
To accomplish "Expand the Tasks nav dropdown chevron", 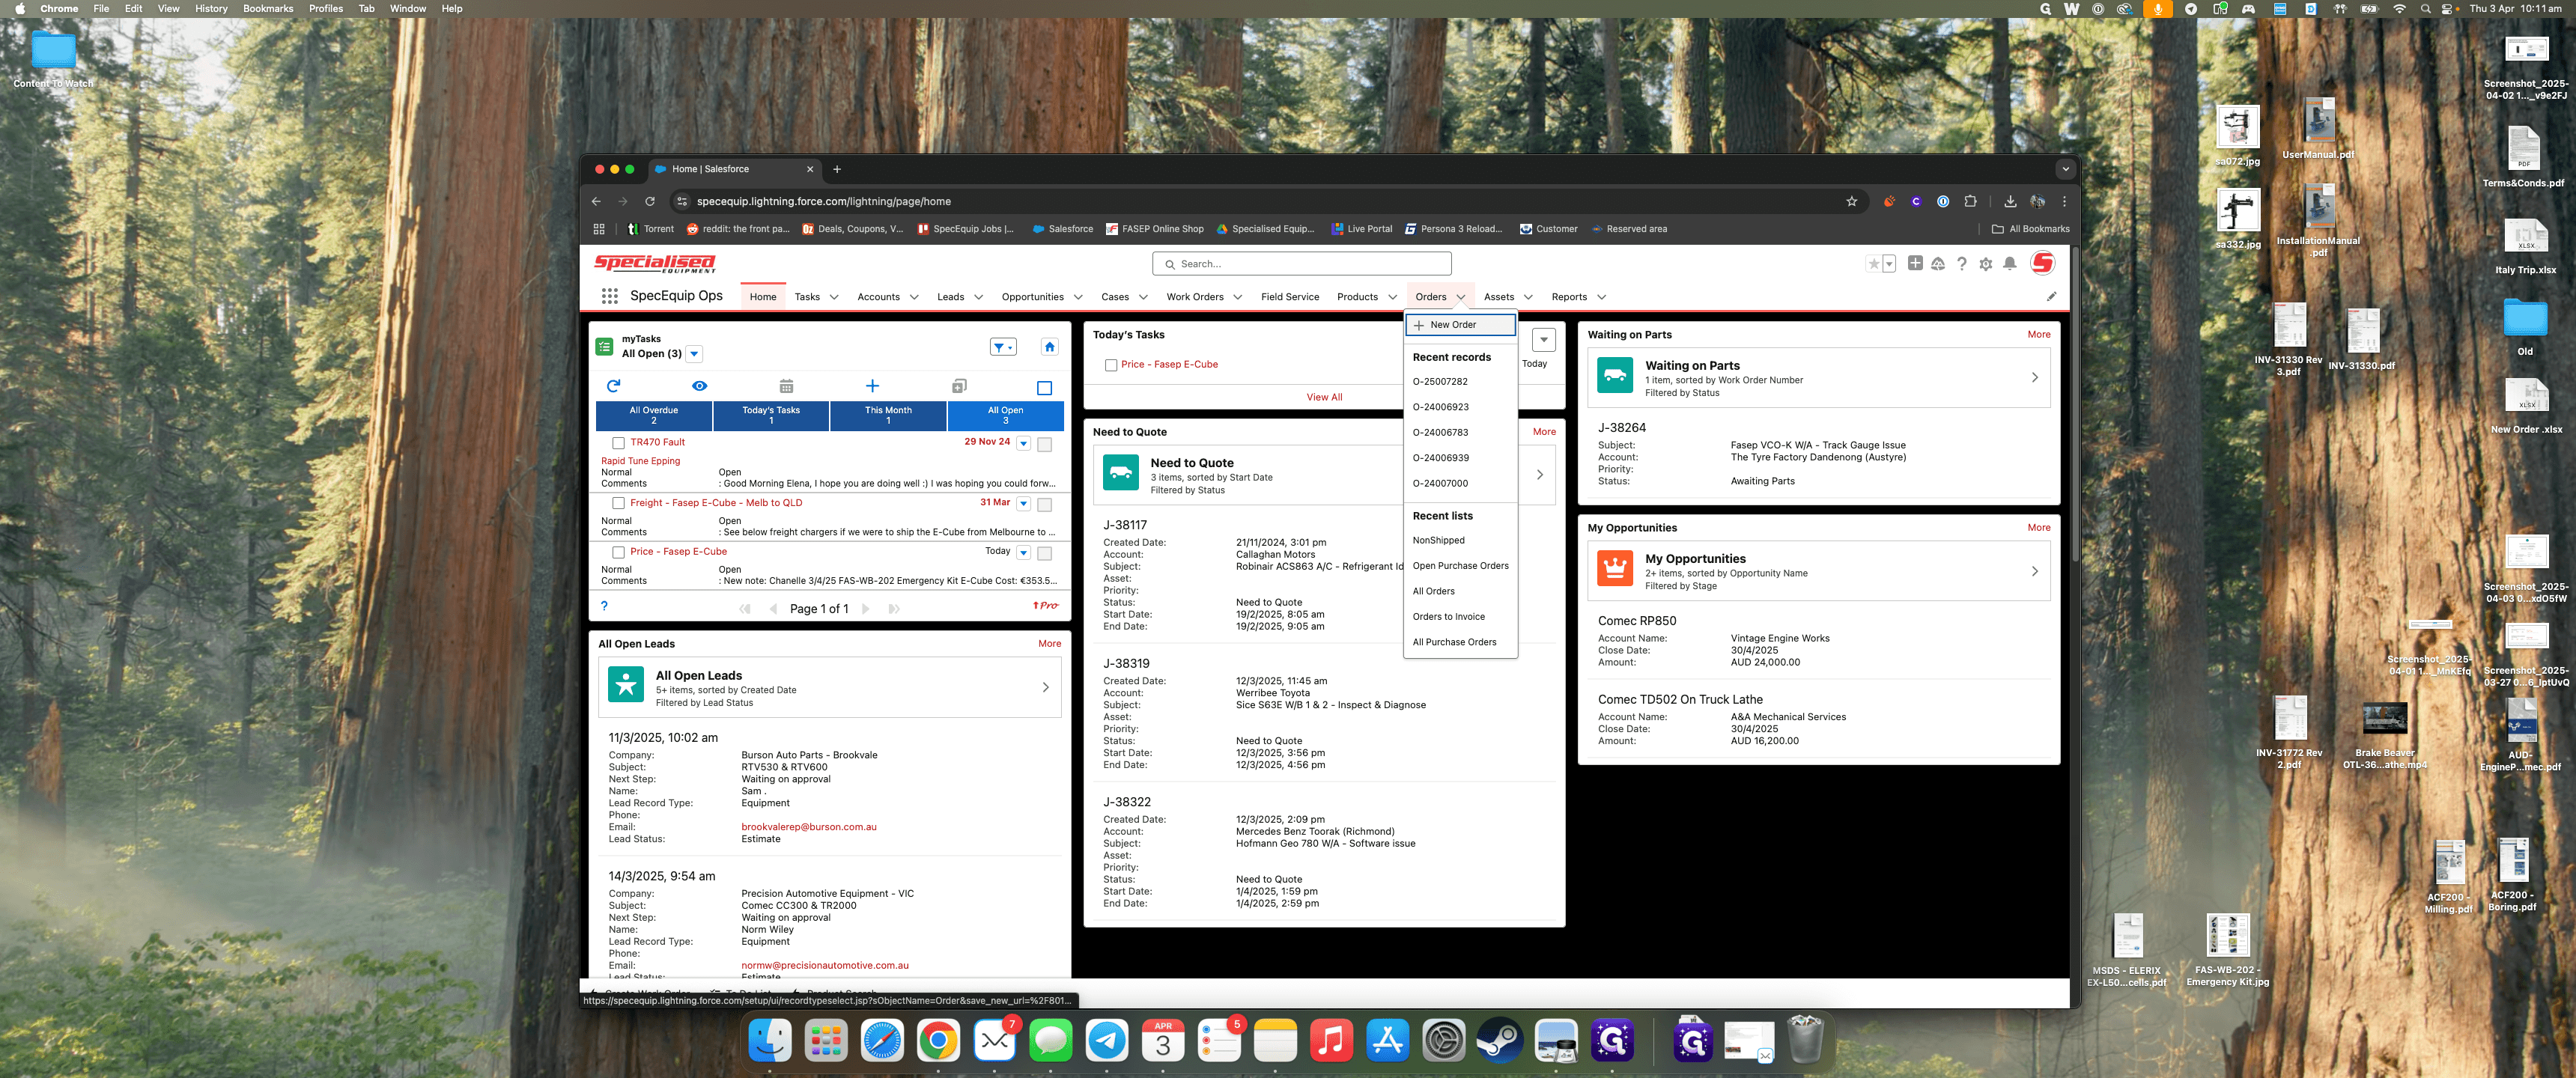I will pos(834,297).
